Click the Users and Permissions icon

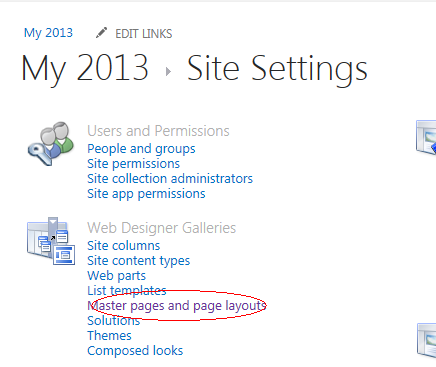pos(51,143)
